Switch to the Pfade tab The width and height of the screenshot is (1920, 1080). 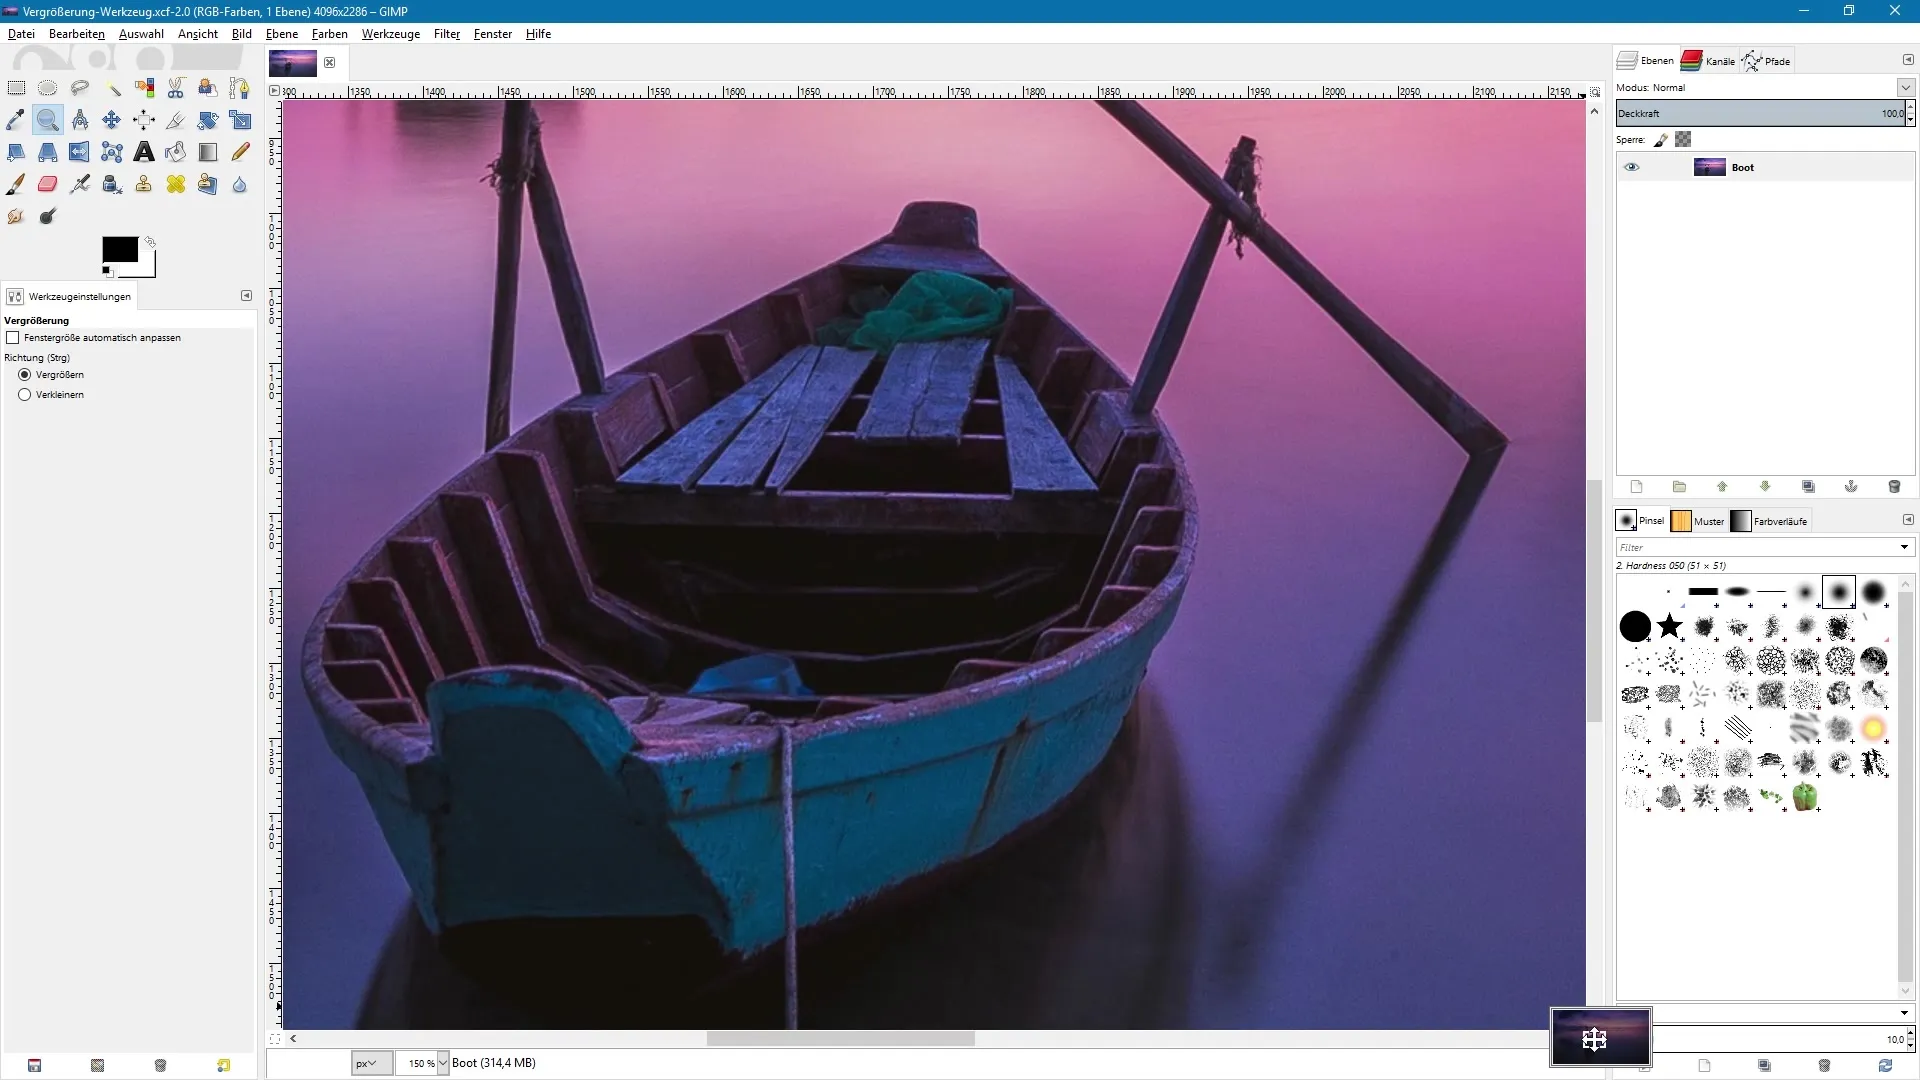1767,61
